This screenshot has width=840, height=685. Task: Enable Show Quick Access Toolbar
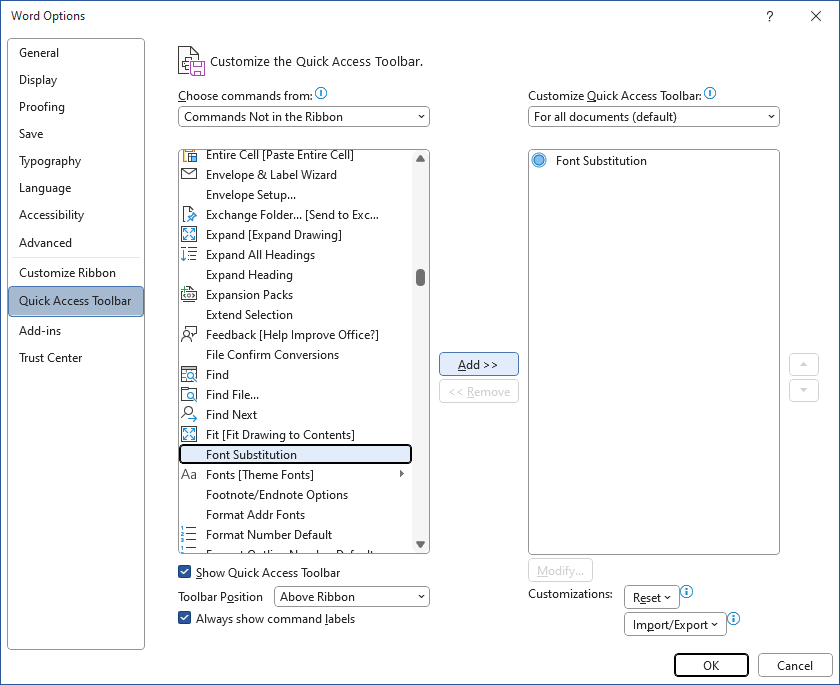point(184,573)
